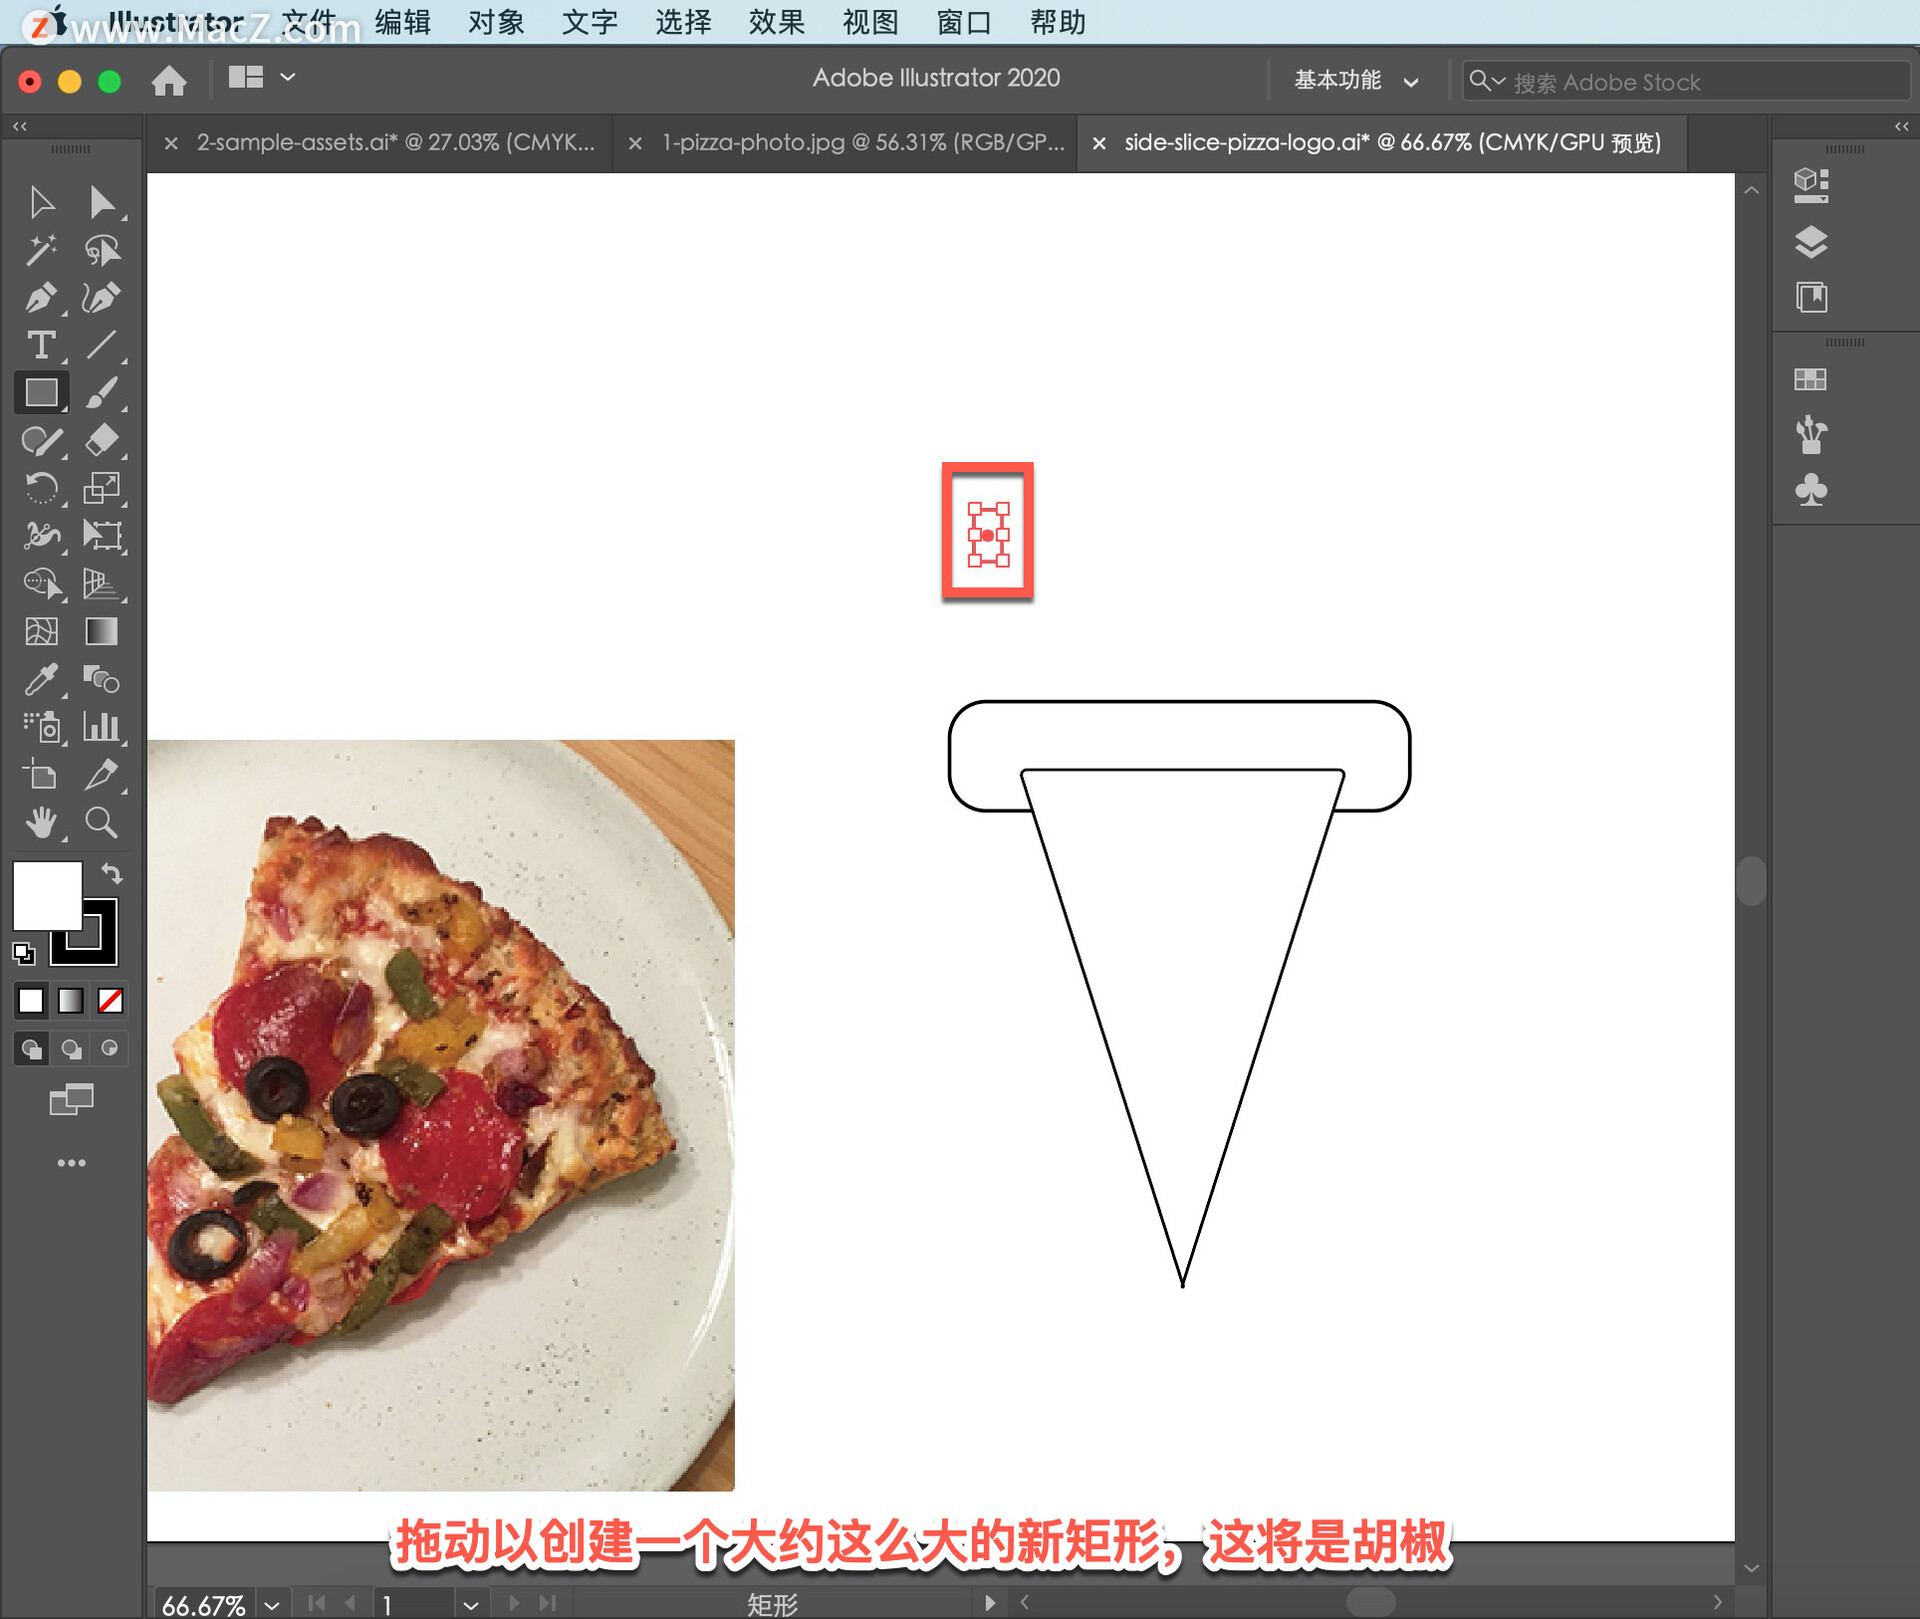
Task: Select the Hand tool
Action: click(41, 823)
